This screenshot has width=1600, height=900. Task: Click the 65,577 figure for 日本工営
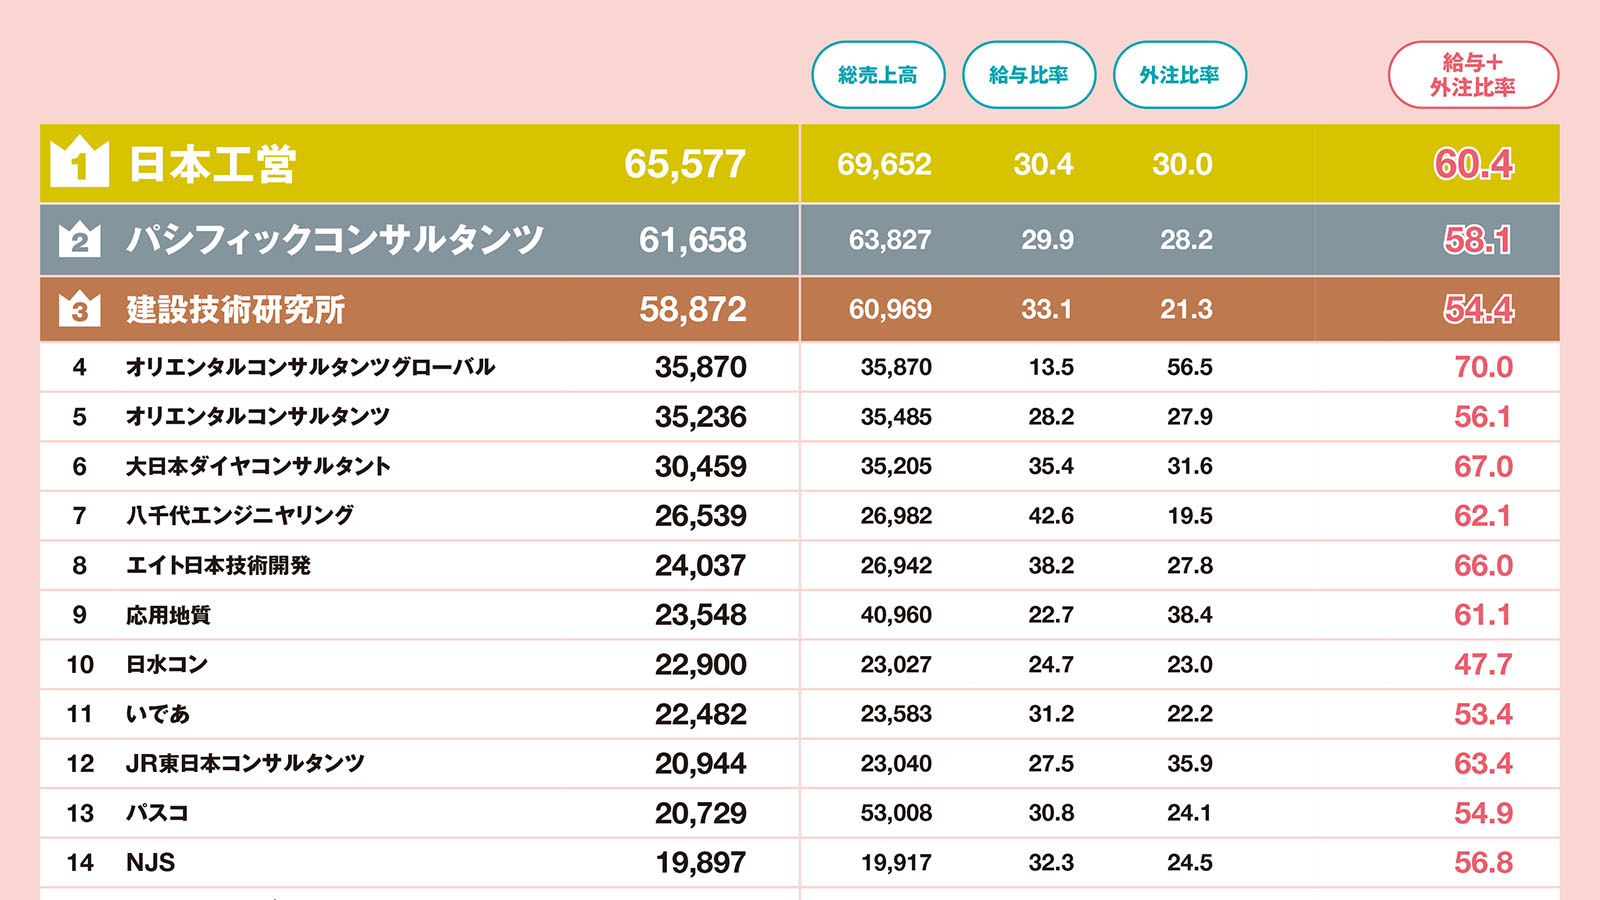click(x=685, y=164)
